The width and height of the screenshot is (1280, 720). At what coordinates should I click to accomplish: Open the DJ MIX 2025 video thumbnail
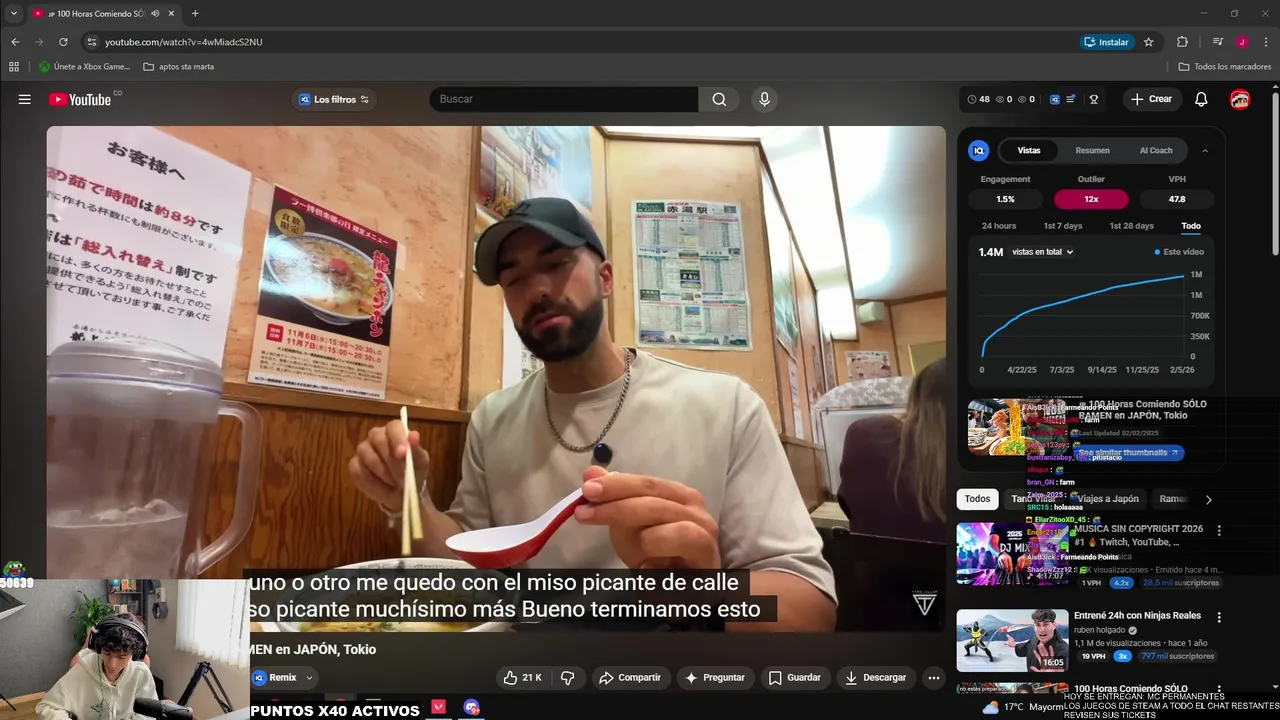(1012, 554)
